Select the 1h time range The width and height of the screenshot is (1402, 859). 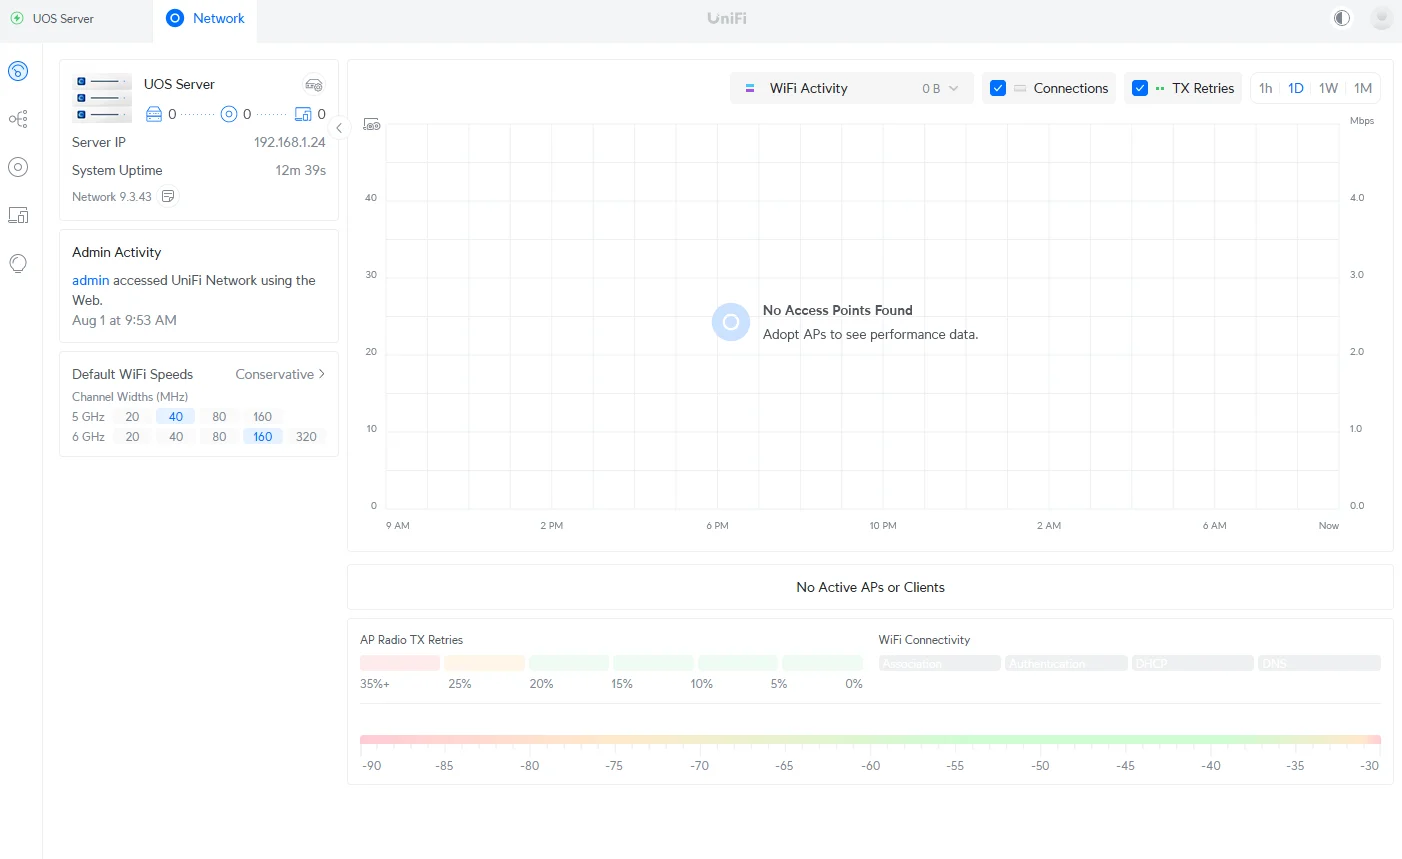point(1266,88)
